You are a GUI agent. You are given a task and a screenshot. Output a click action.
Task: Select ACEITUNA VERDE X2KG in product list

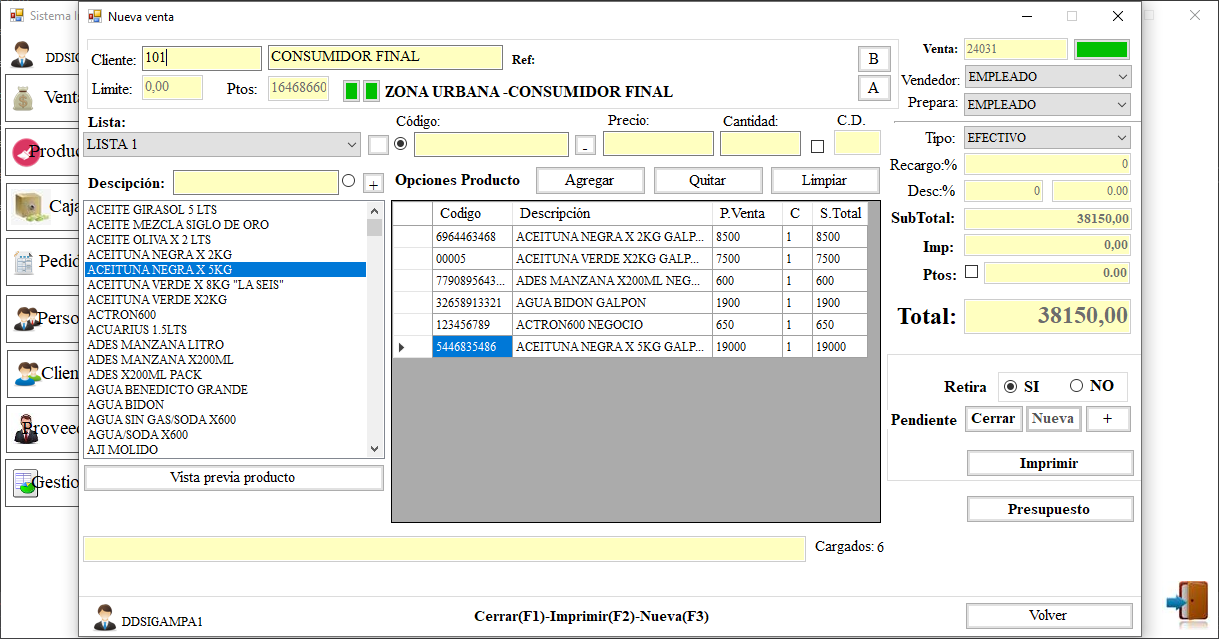(x=226, y=300)
